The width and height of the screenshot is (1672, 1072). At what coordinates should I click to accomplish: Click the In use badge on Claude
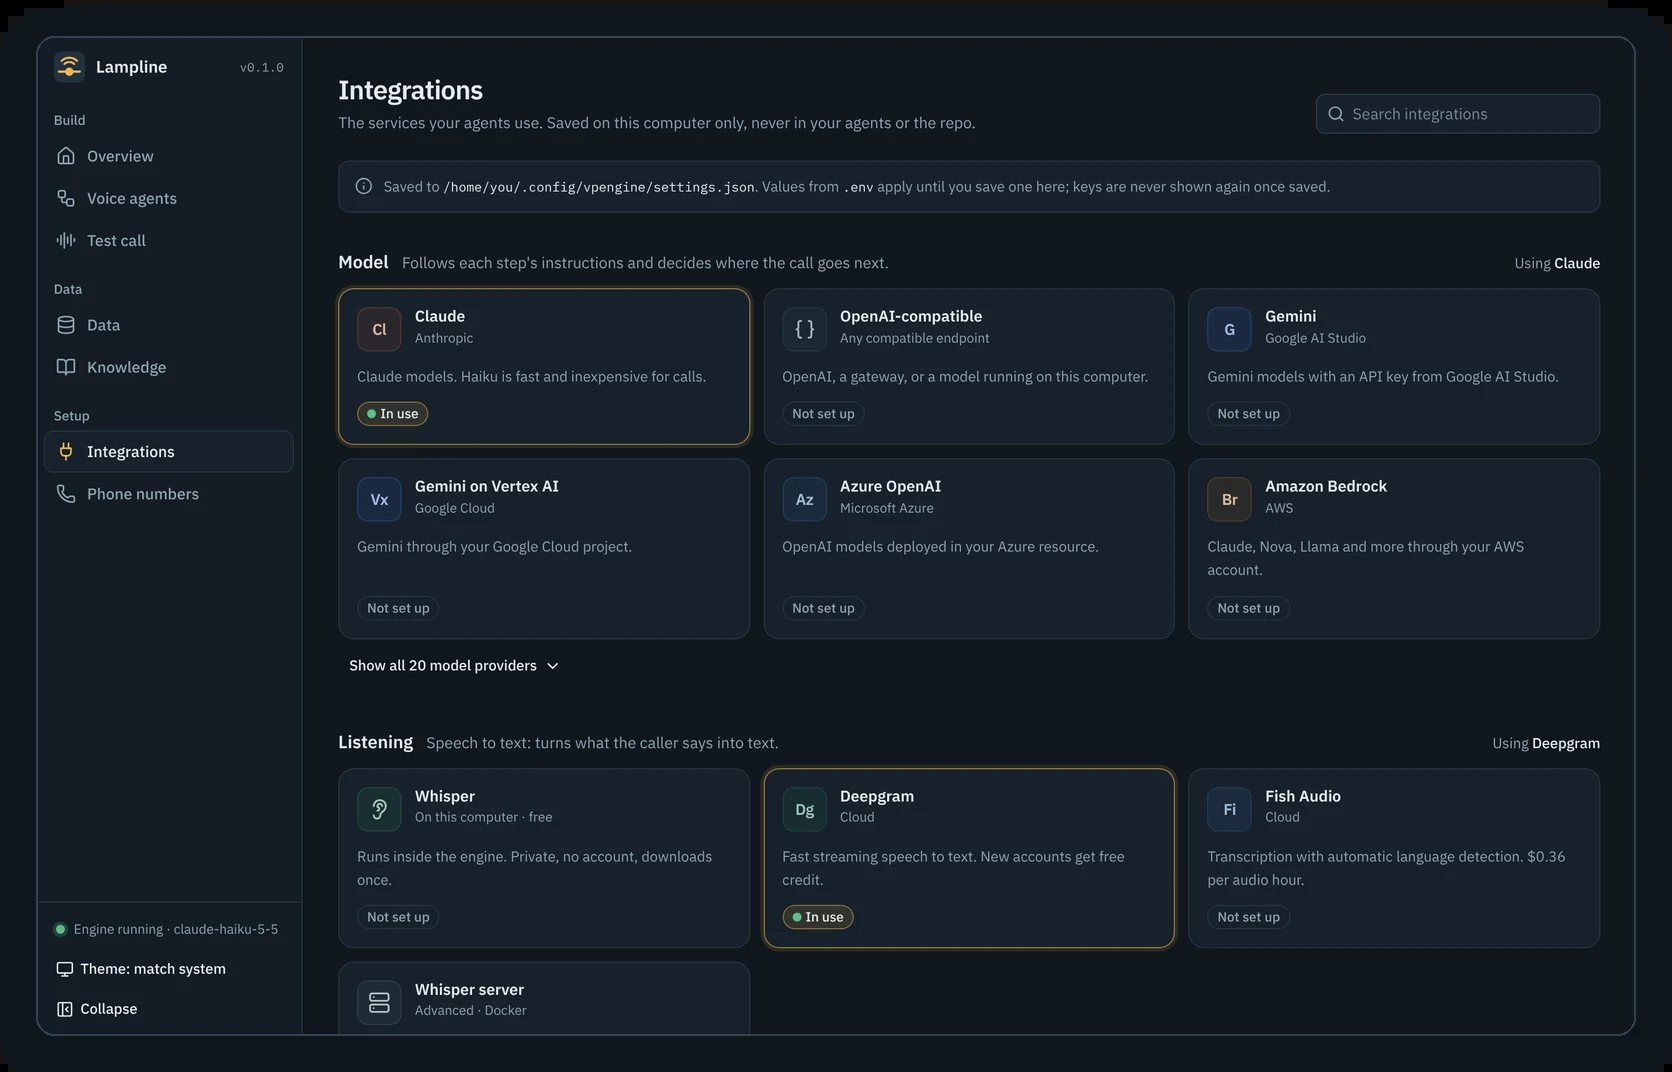click(392, 414)
